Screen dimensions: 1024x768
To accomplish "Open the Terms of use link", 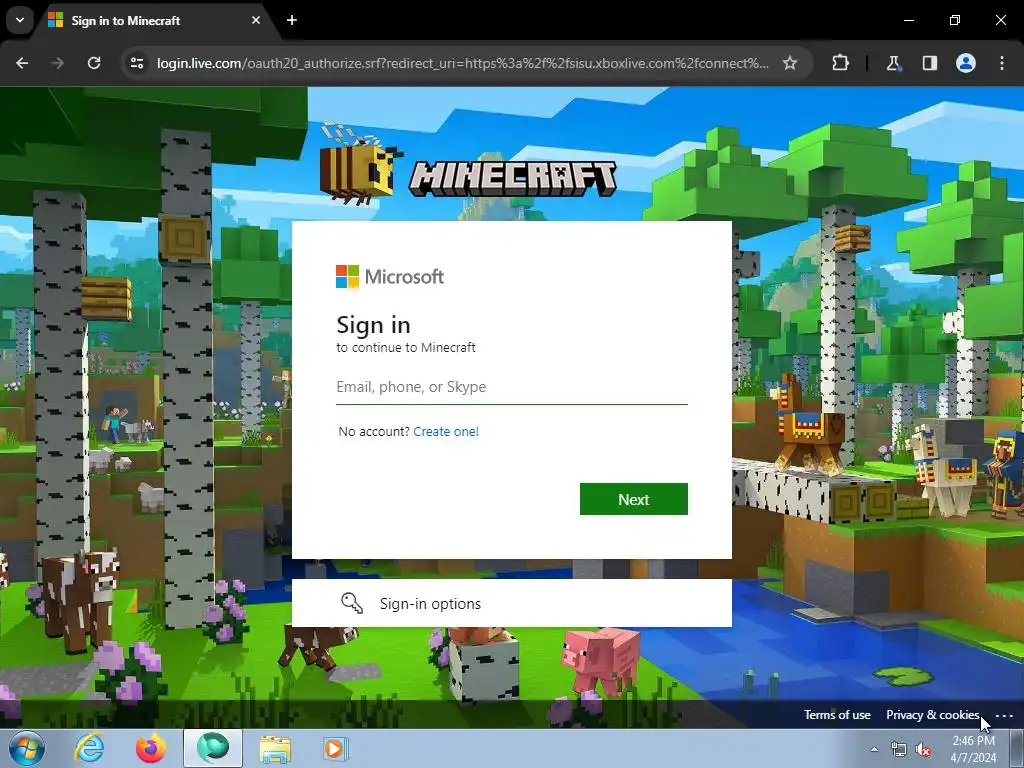I will coord(837,715).
